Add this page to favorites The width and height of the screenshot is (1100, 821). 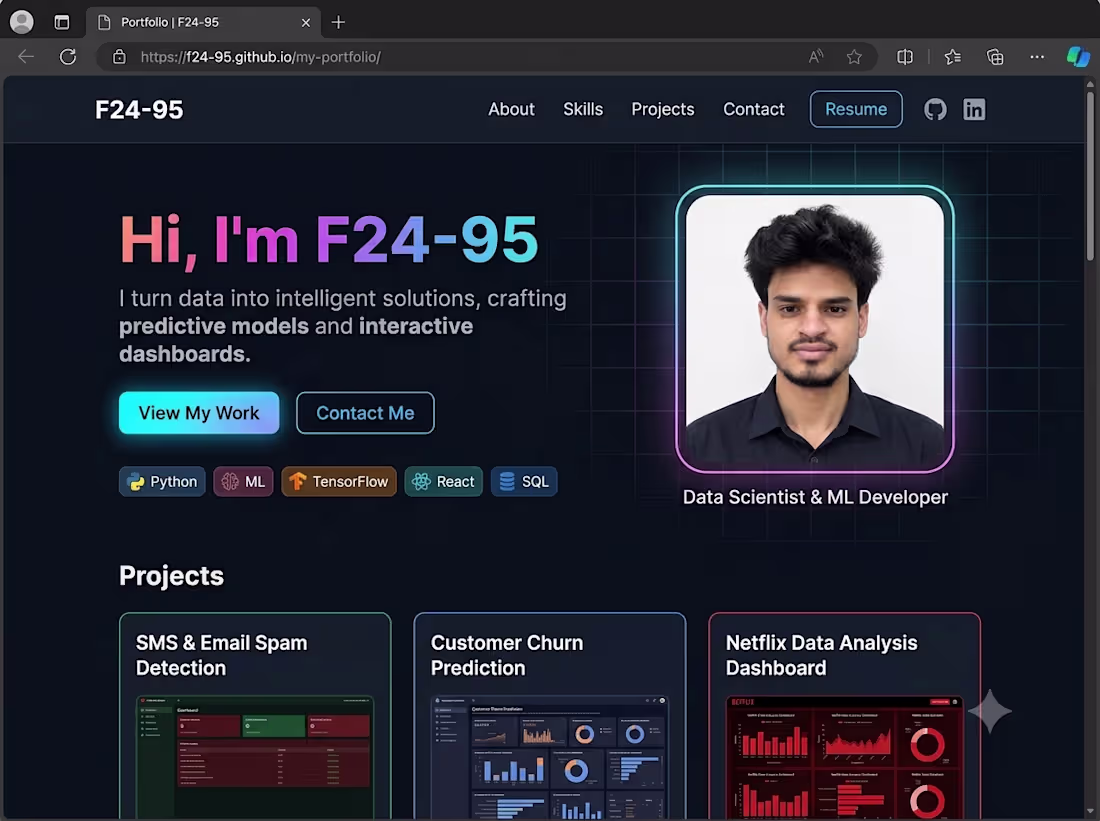click(x=854, y=57)
